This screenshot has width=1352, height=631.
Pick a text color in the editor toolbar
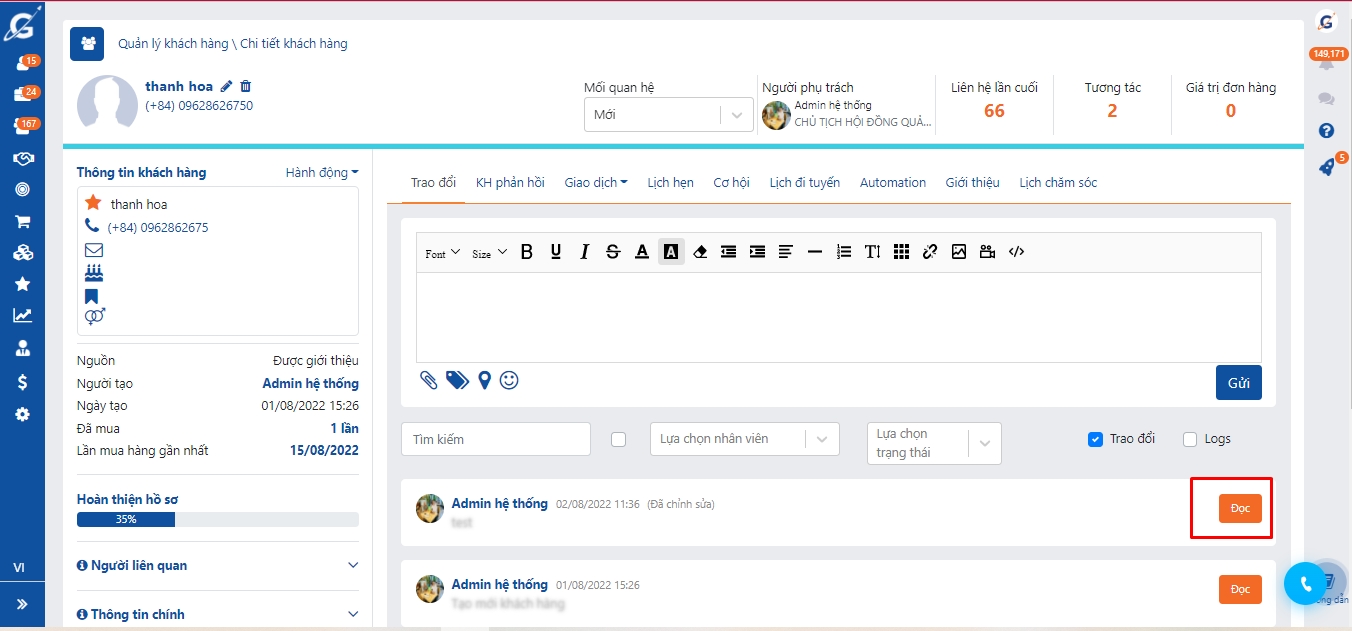click(642, 252)
